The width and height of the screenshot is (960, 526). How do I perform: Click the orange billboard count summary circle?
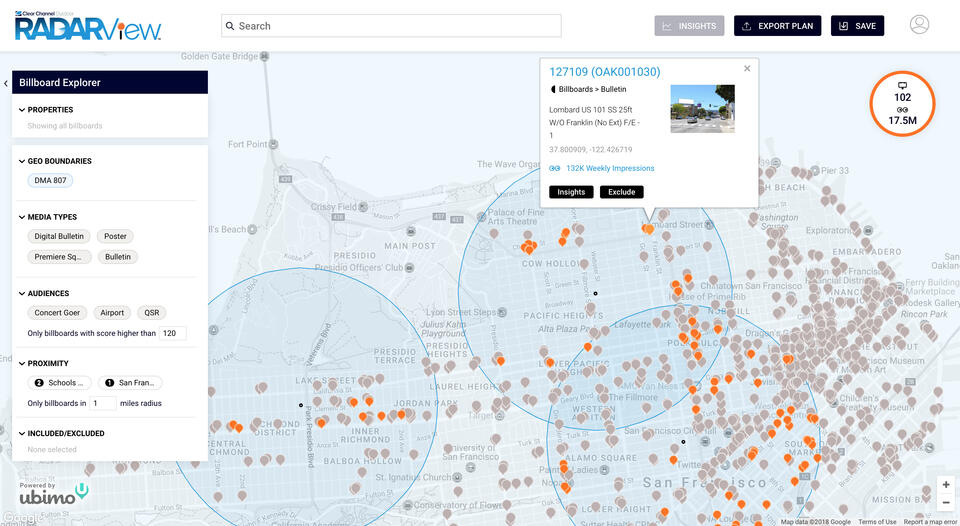point(902,104)
